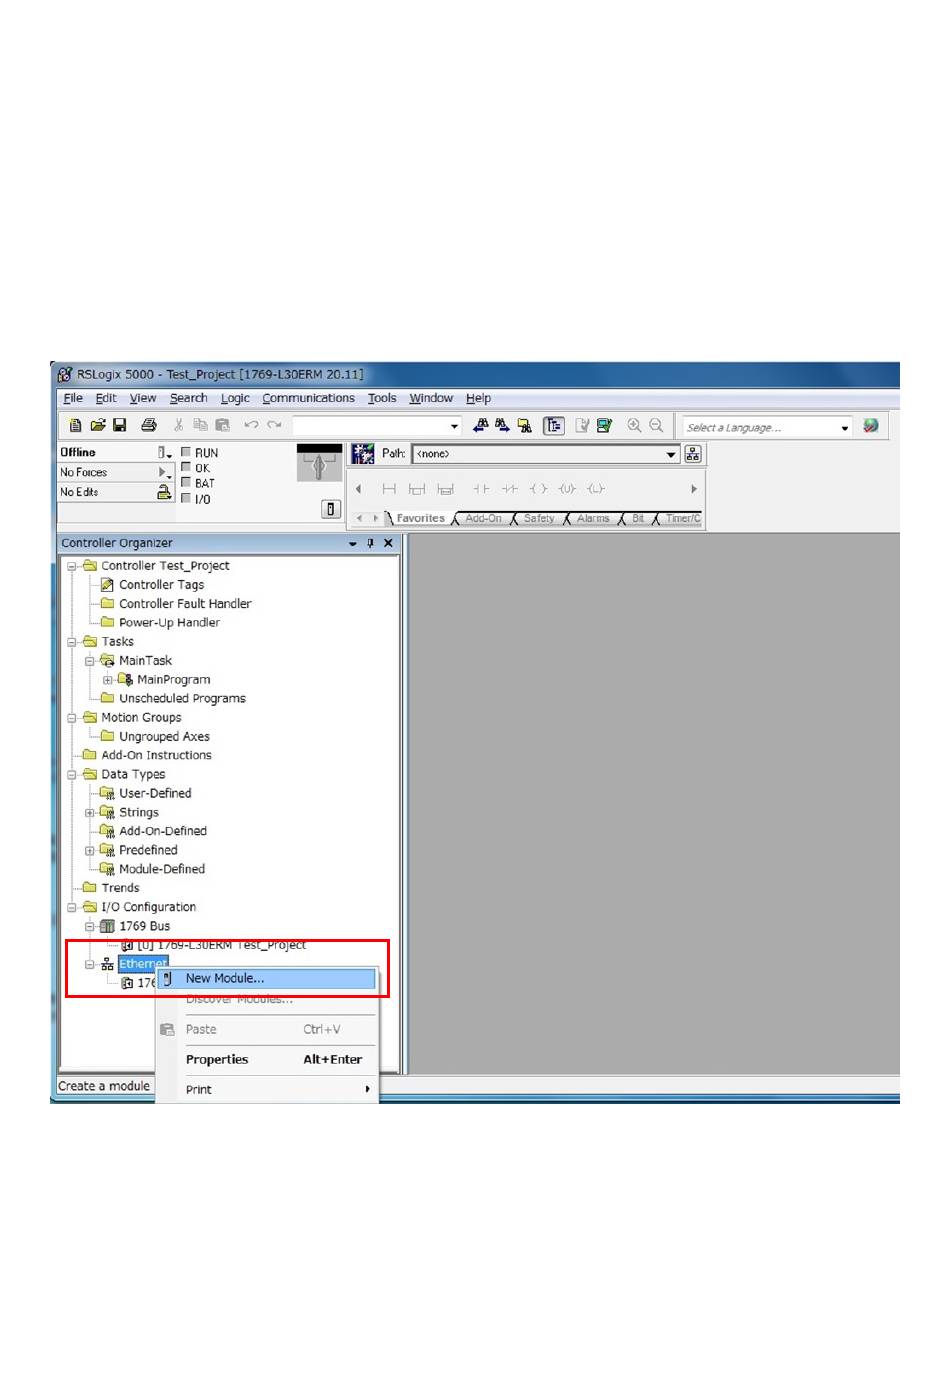The image size is (950, 1387).
Task: Open the Communications menu
Action: coord(308,398)
